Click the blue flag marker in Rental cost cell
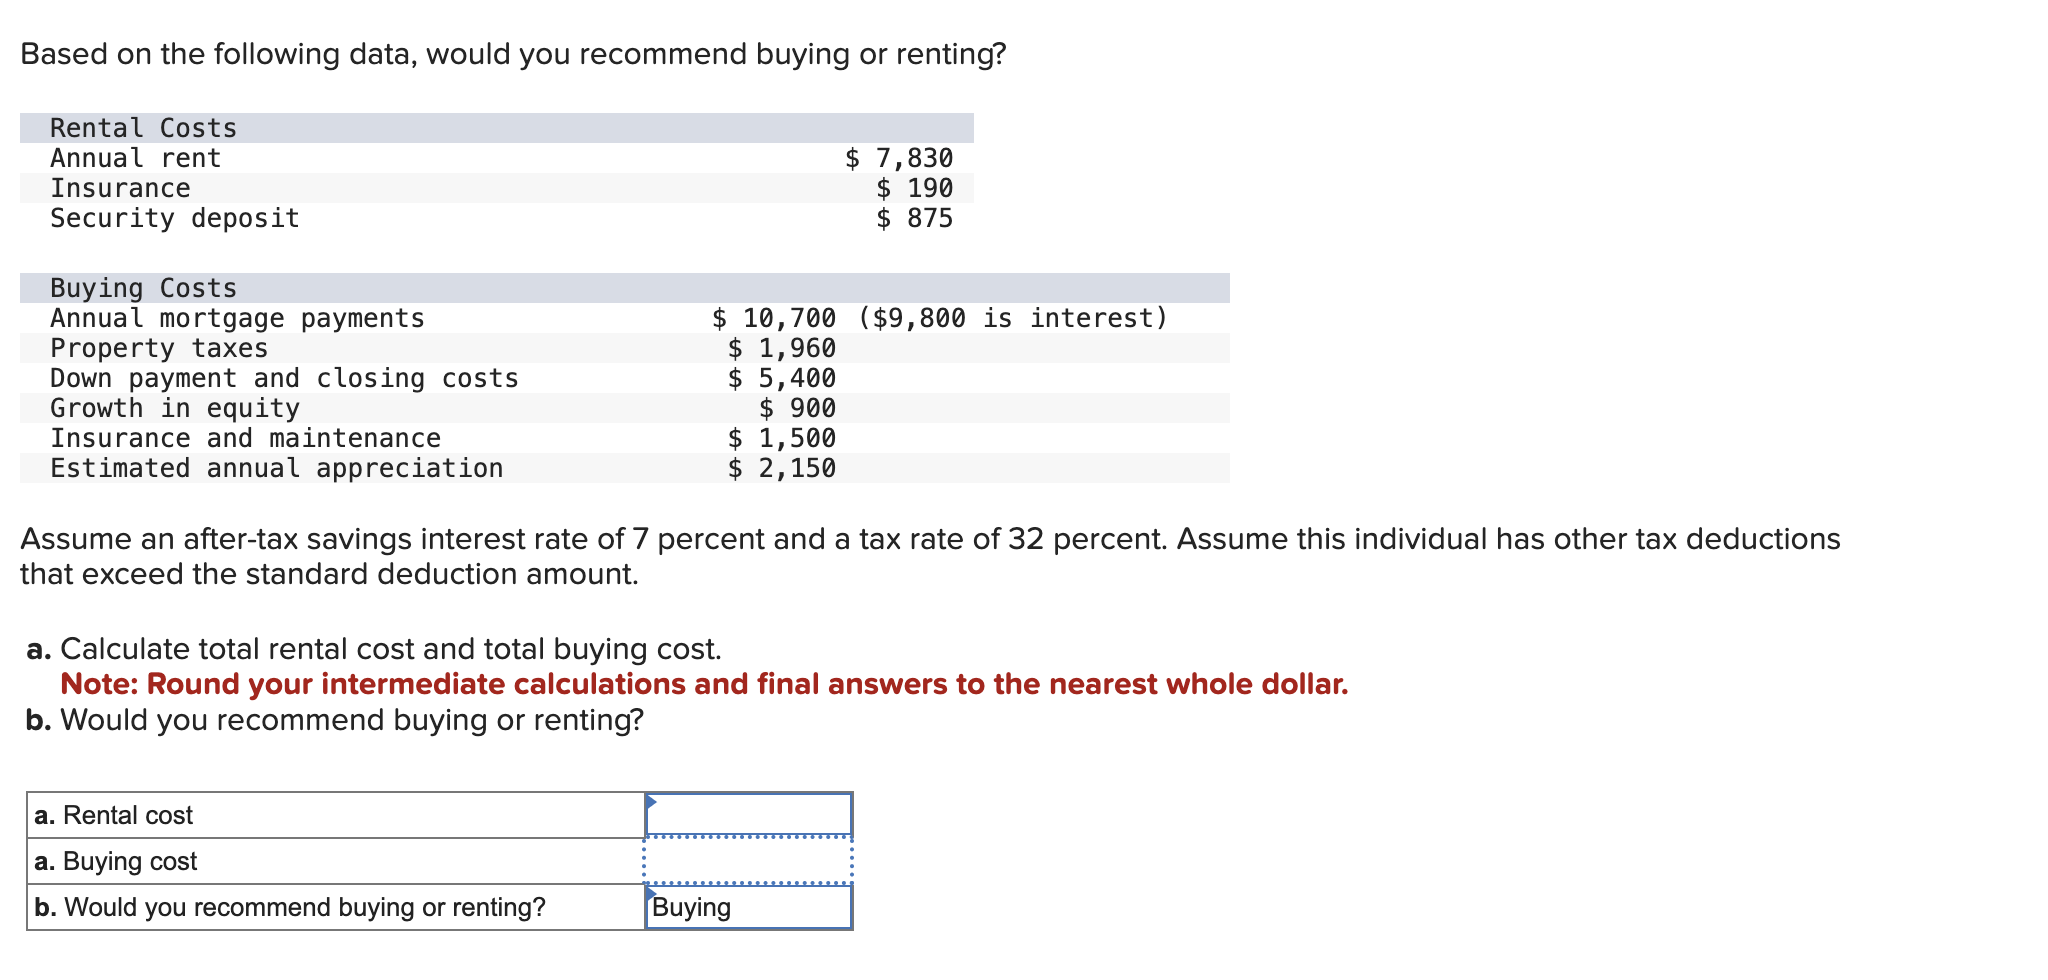 (x=652, y=802)
